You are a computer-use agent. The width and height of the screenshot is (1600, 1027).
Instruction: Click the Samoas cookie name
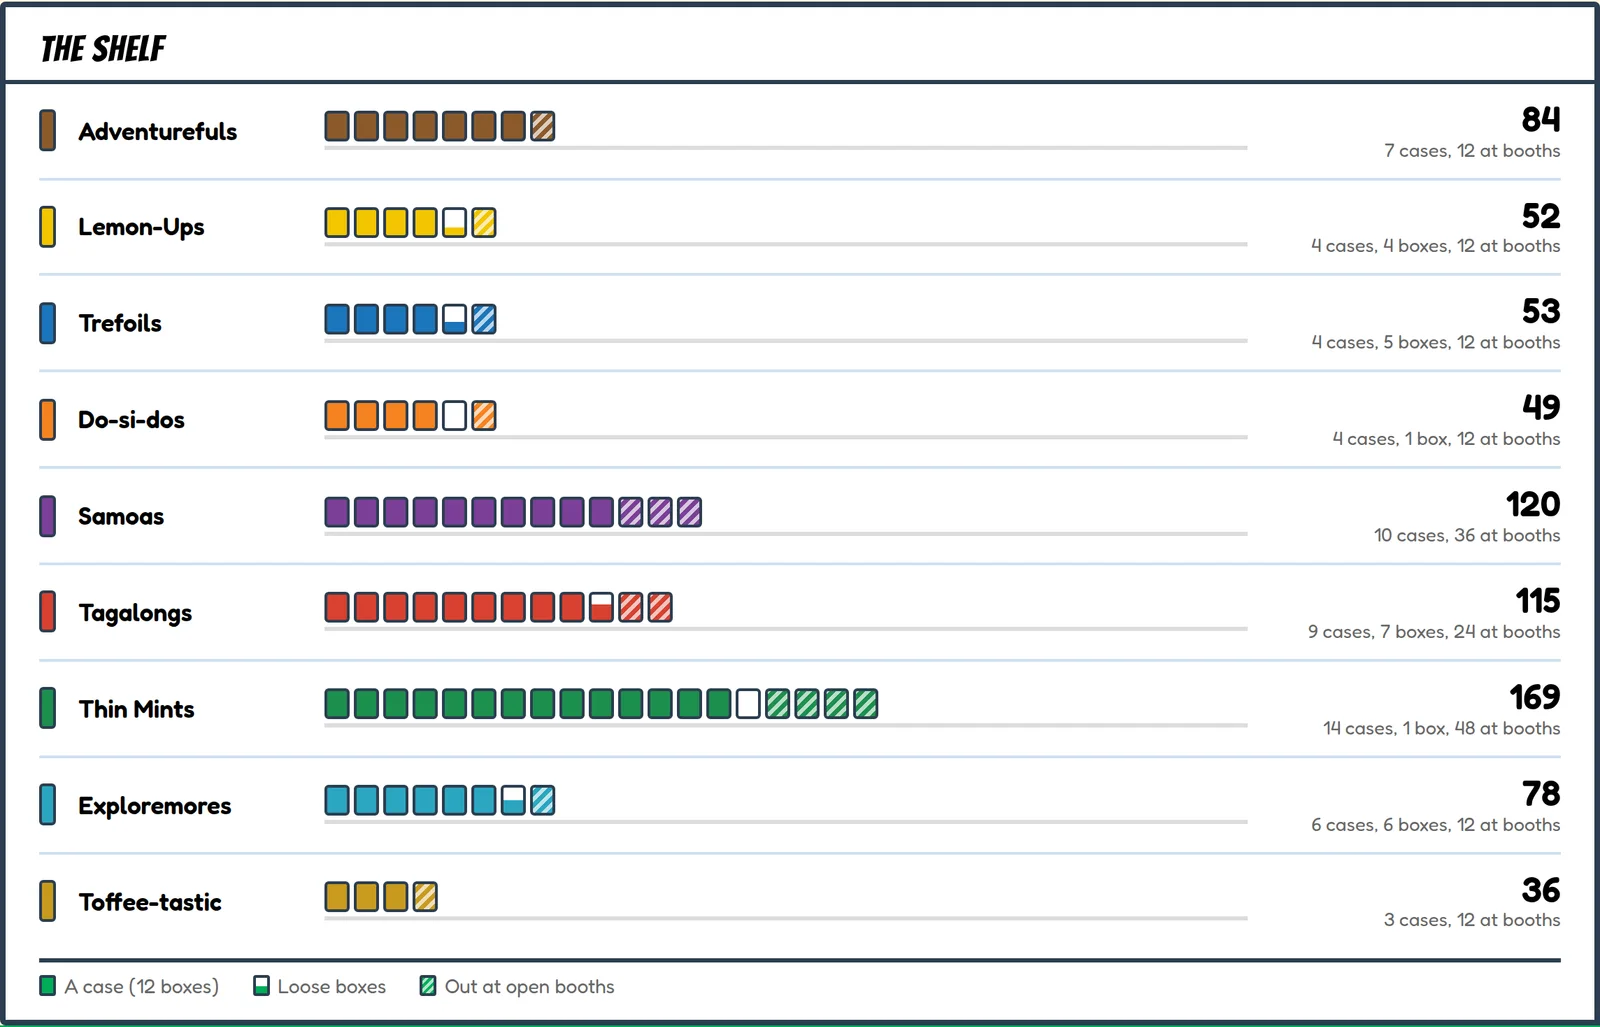click(121, 517)
